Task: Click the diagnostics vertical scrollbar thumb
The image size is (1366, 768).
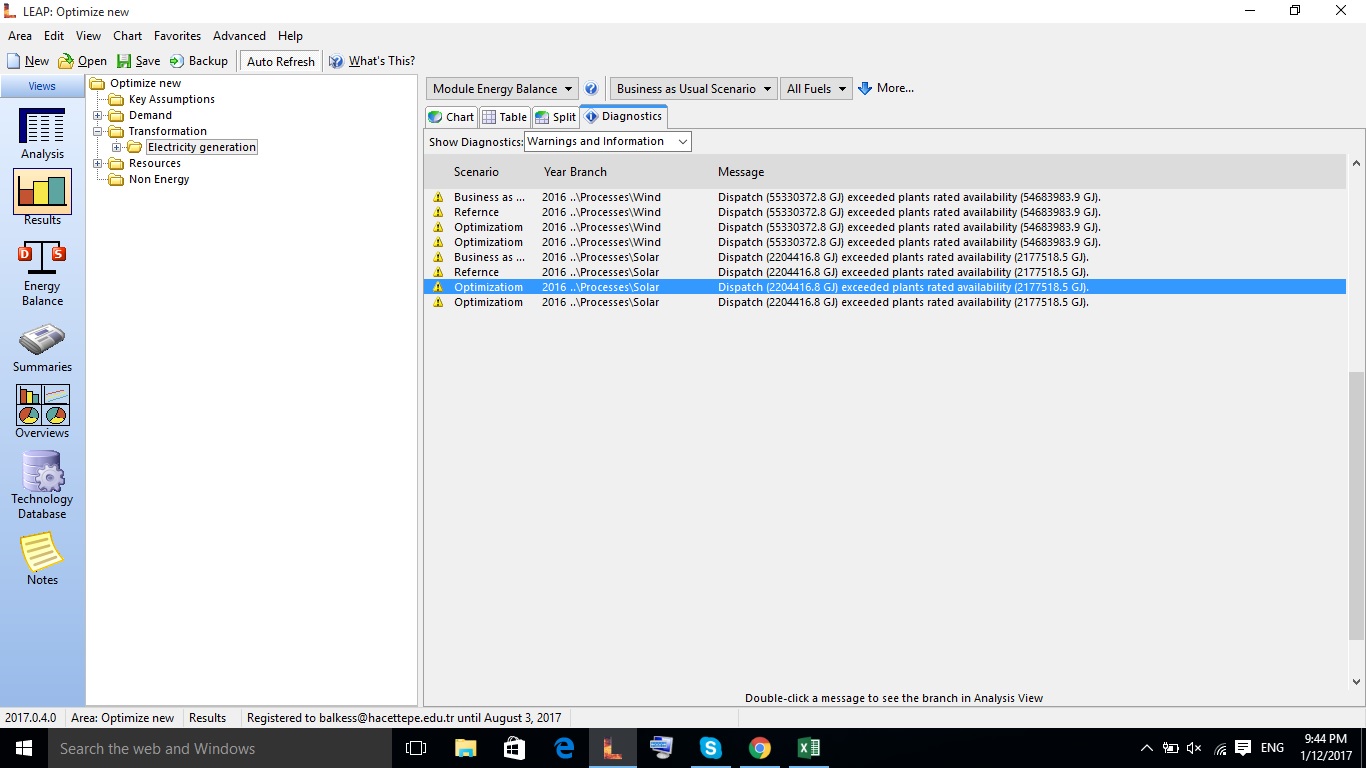Action: tap(1356, 505)
